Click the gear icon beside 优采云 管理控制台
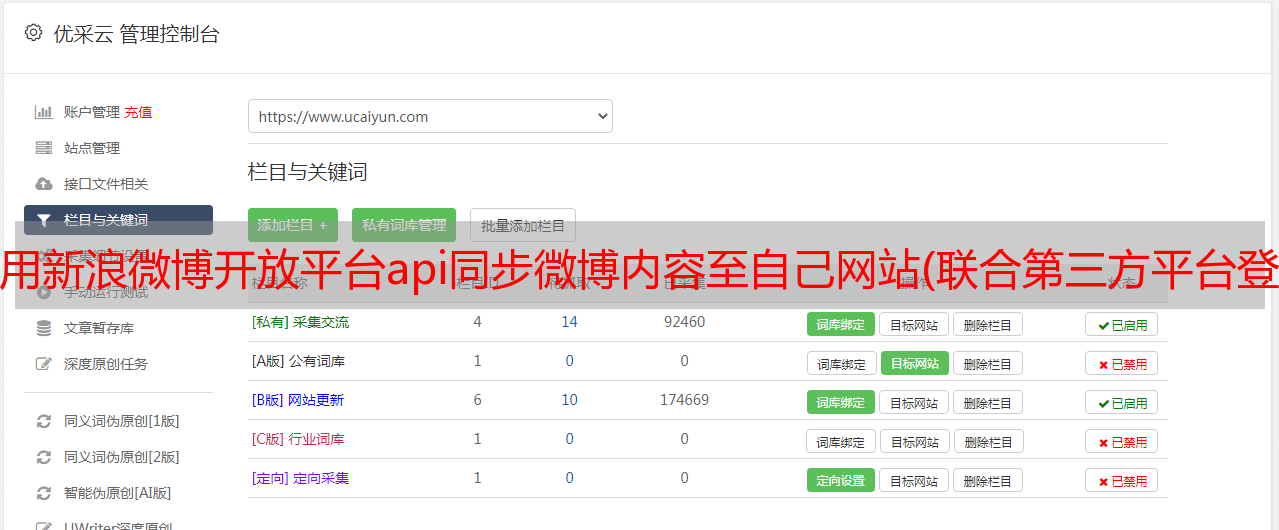The width and height of the screenshot is (1279, 530). pos(33,33)
